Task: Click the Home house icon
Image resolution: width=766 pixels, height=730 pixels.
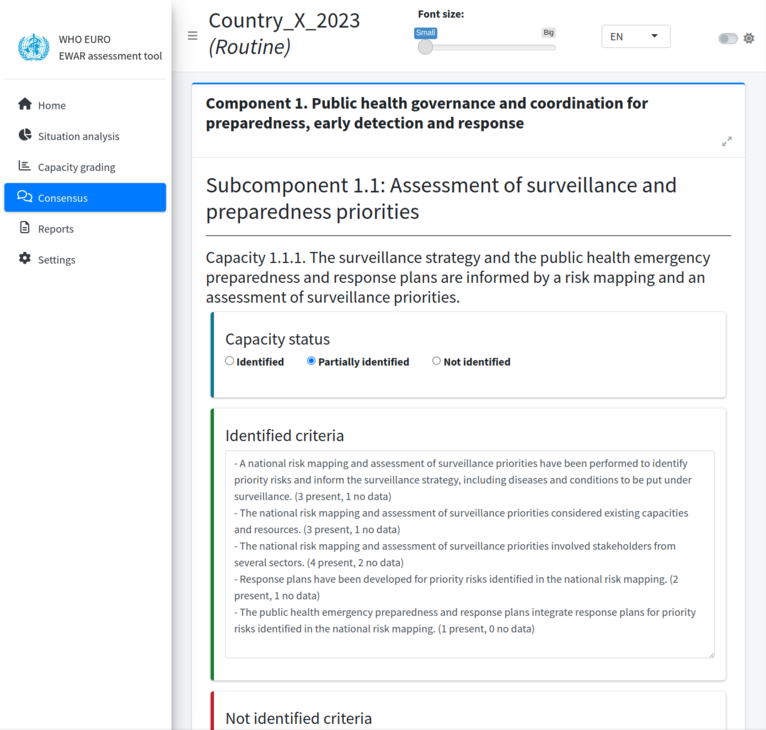Action: pos(25,104)
